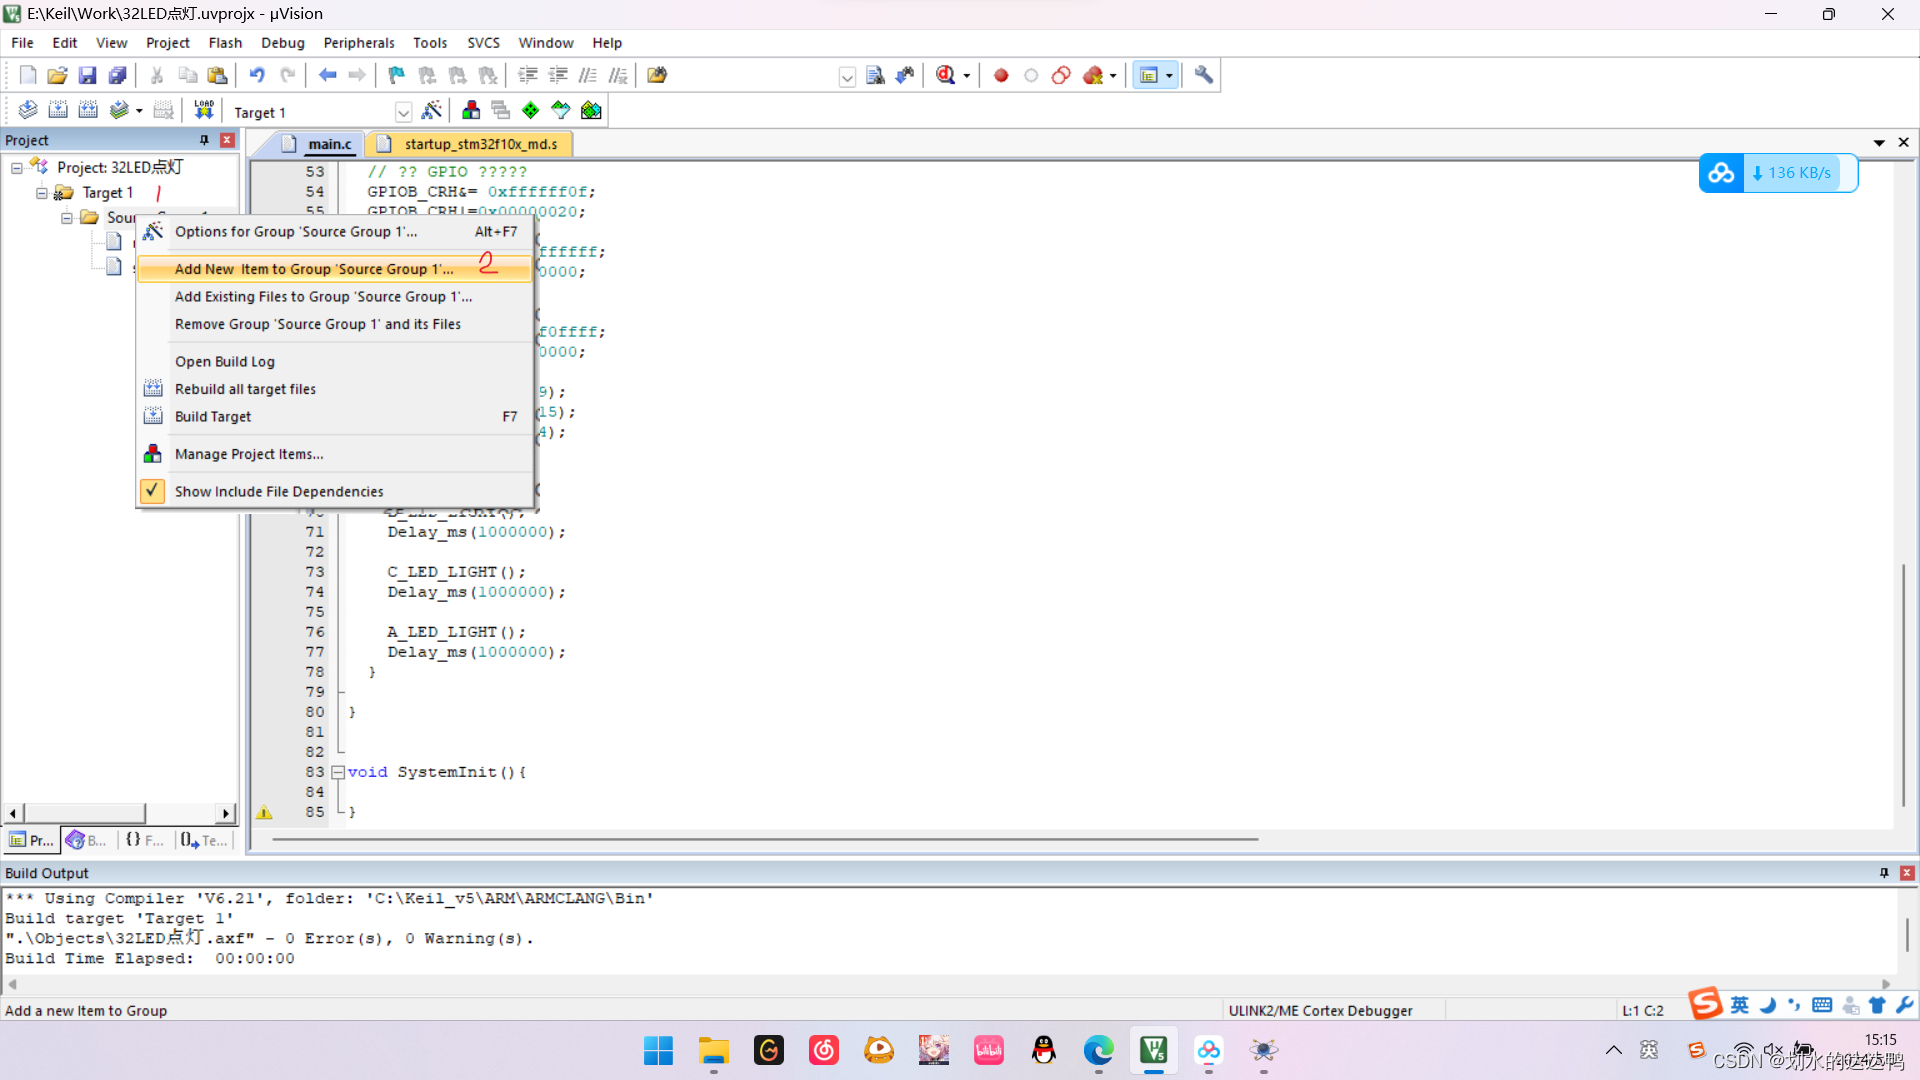
Task: Click the Disable breakpoint icon
Action: 1031,75
